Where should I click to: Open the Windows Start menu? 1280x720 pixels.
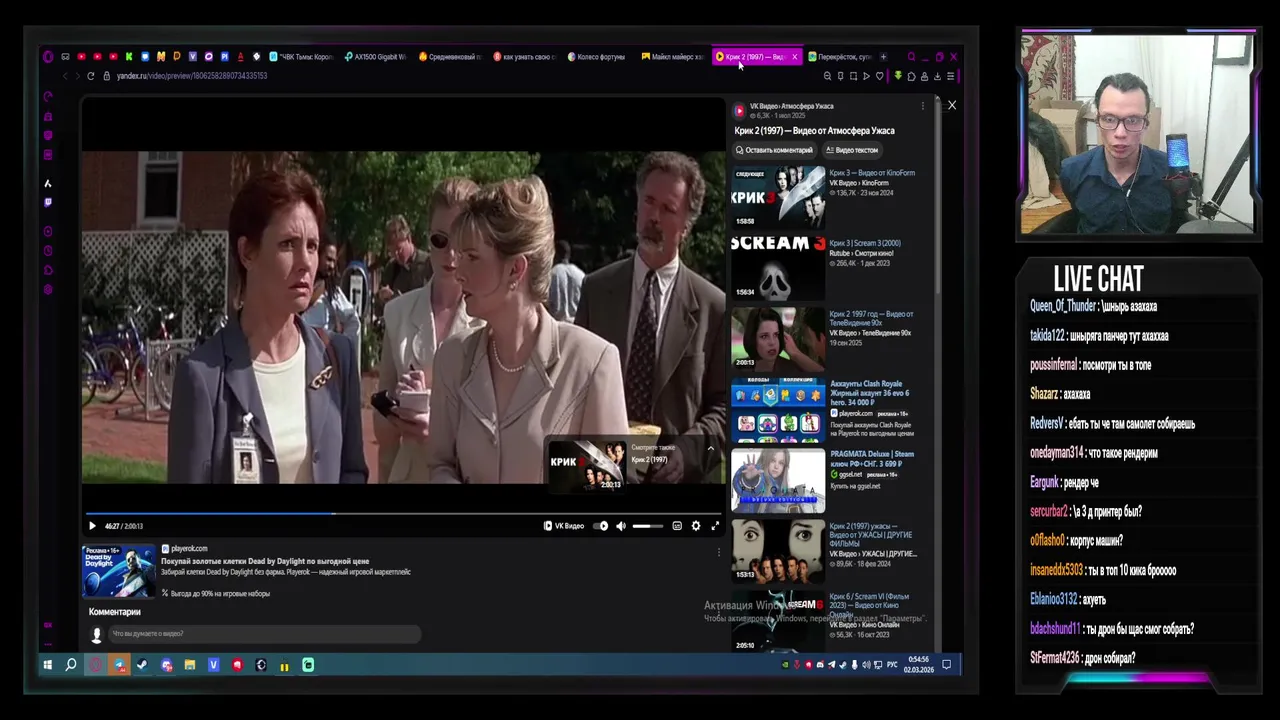[47, 665]
